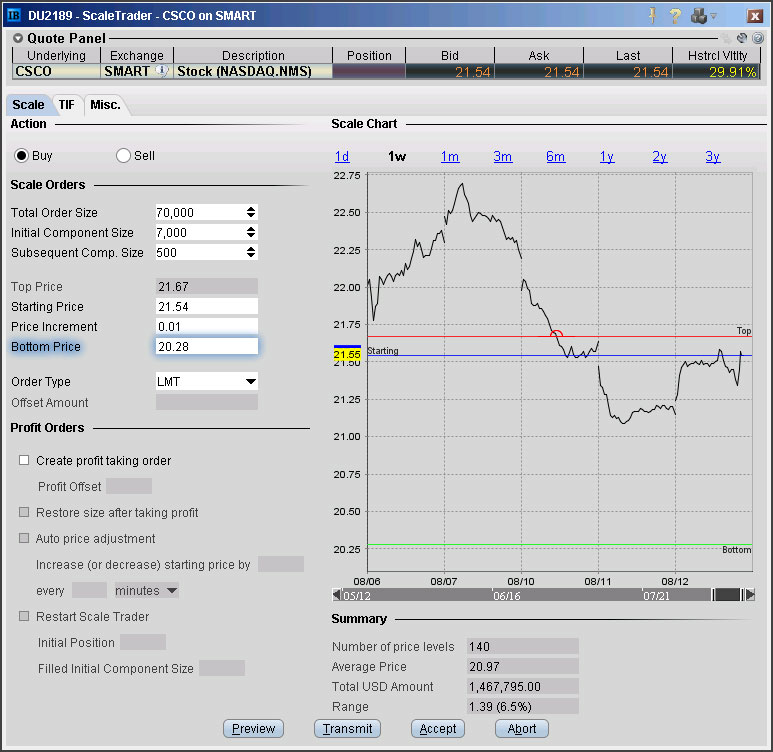
Task: Click the CSCO underlying cell
Action: tap(56, 72)
